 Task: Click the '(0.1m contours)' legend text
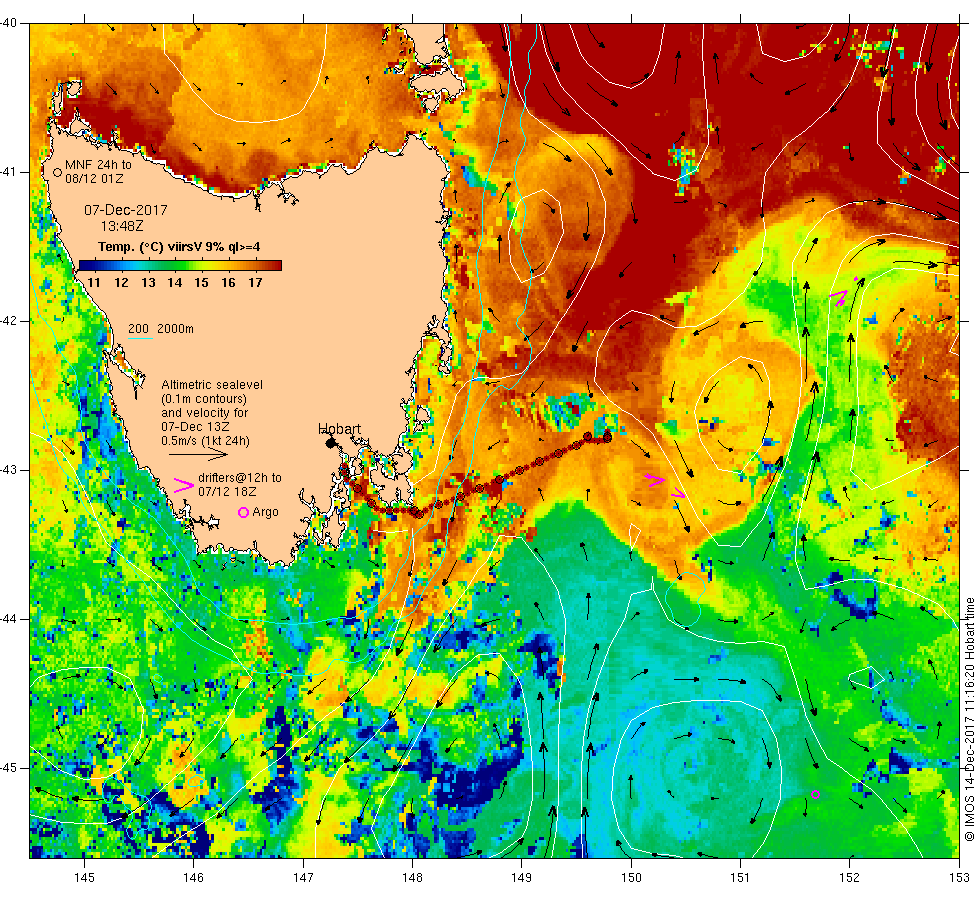point(204,399)
